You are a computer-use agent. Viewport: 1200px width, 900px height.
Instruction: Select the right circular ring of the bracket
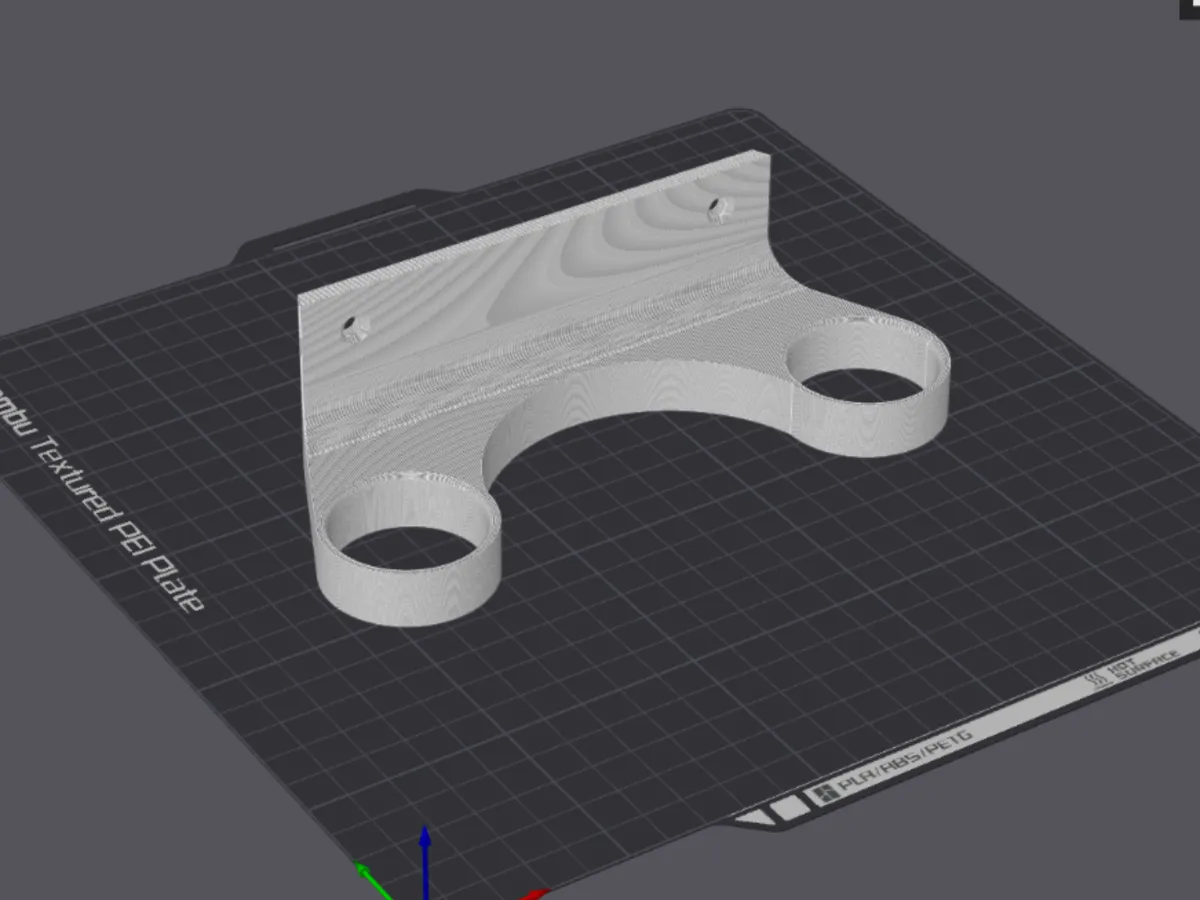click(x=866, y=386)
